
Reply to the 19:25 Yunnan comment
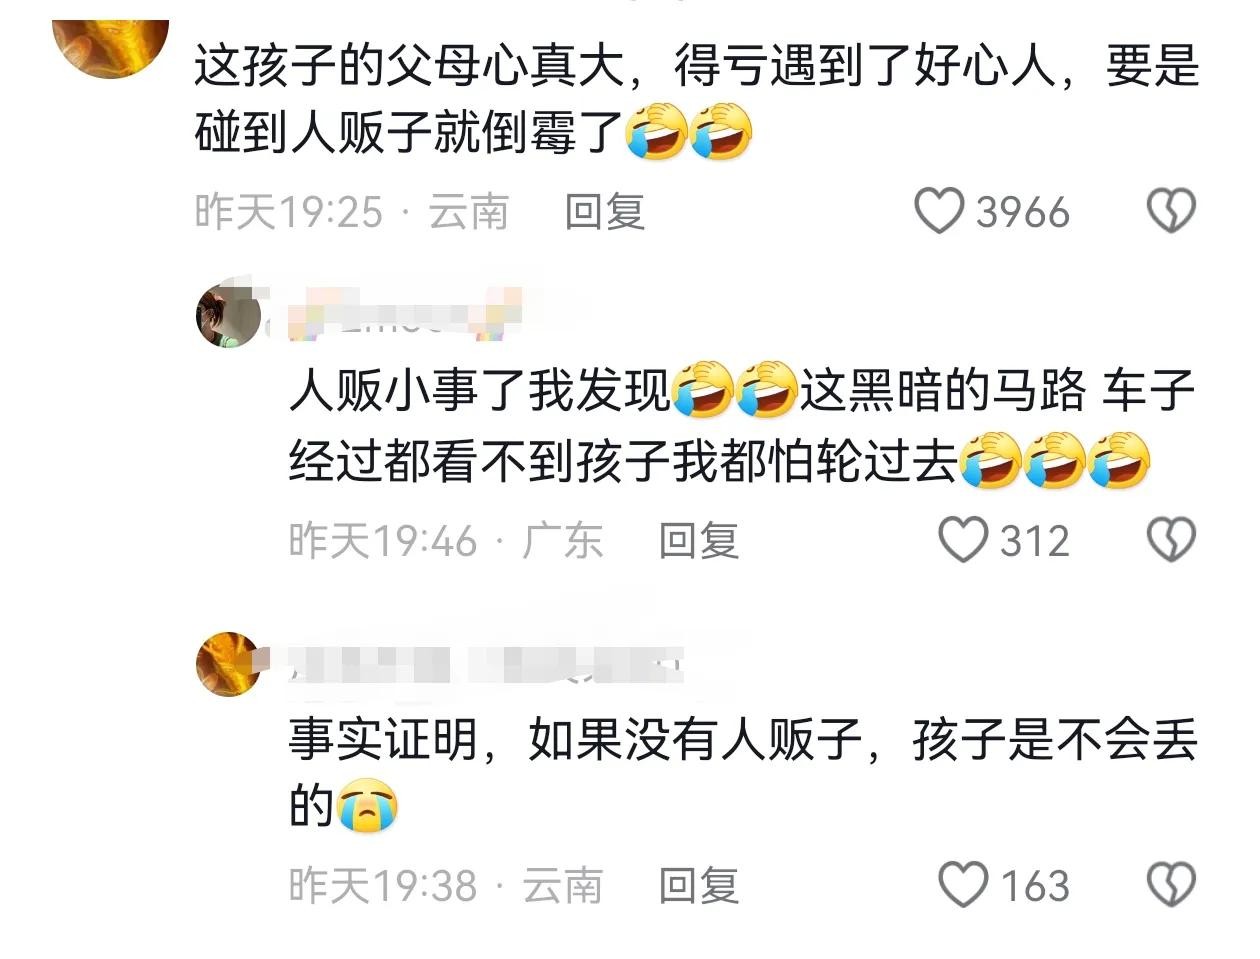pos(604,212)
